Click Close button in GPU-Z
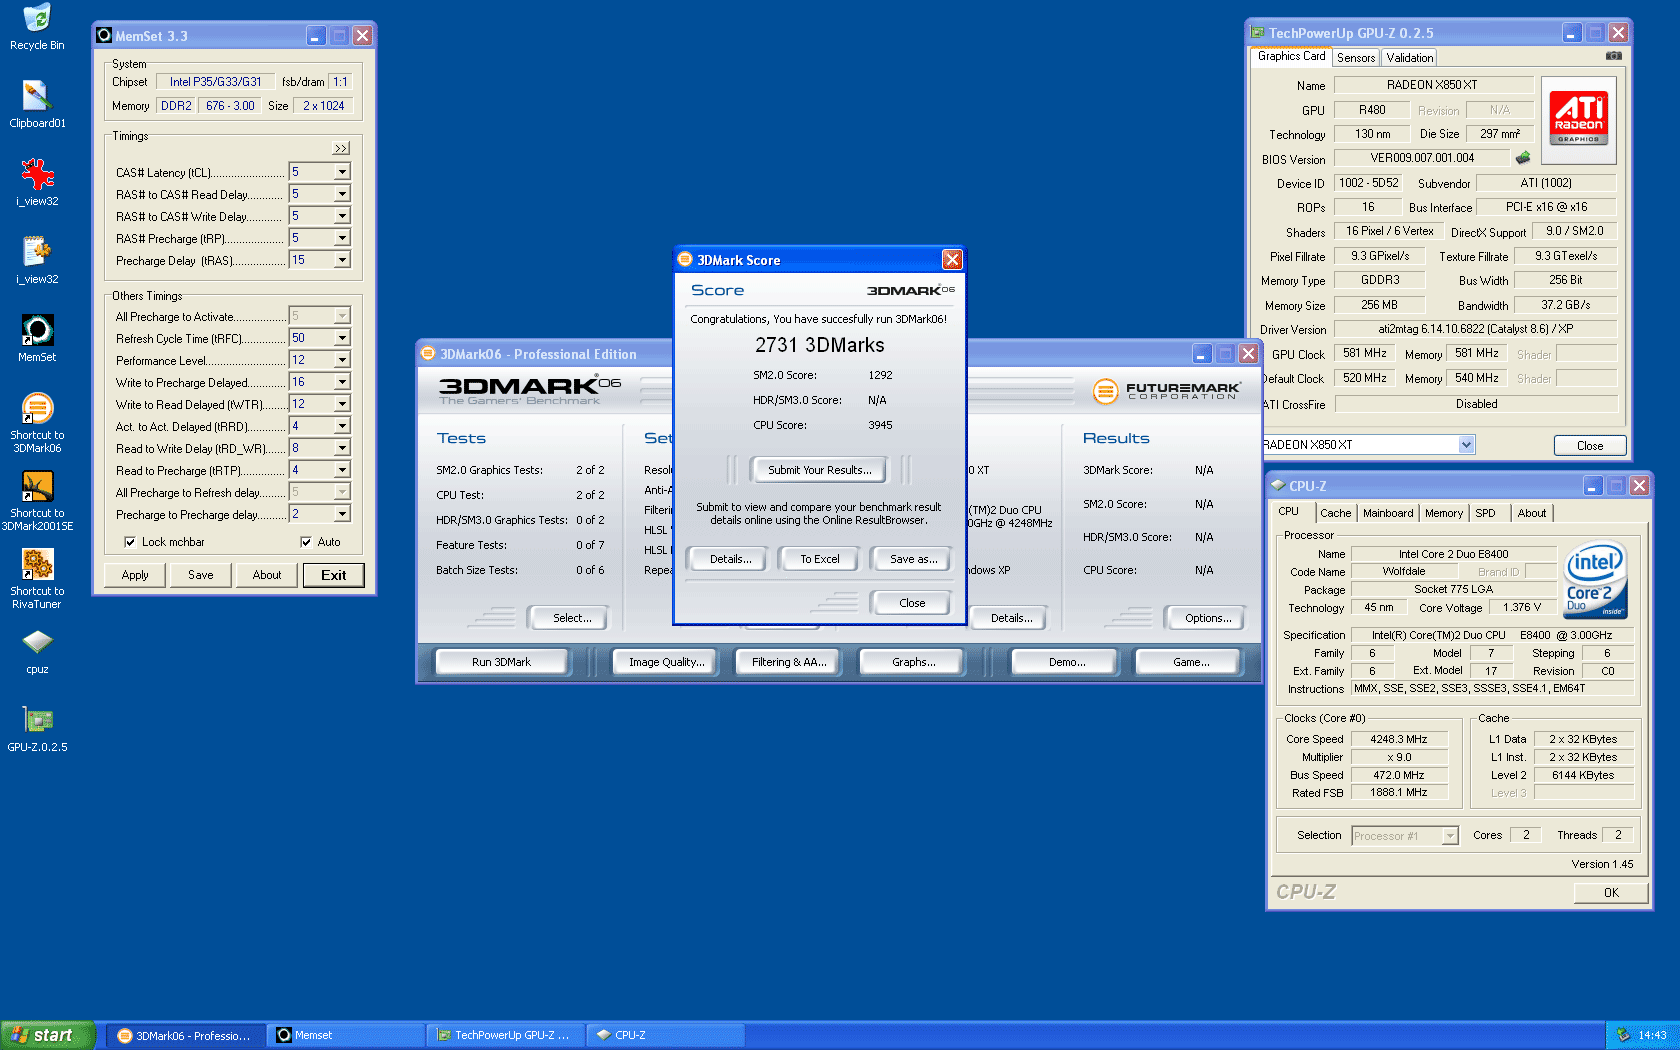Screen dimensions: 1680x1050 tap(1590, 446)
